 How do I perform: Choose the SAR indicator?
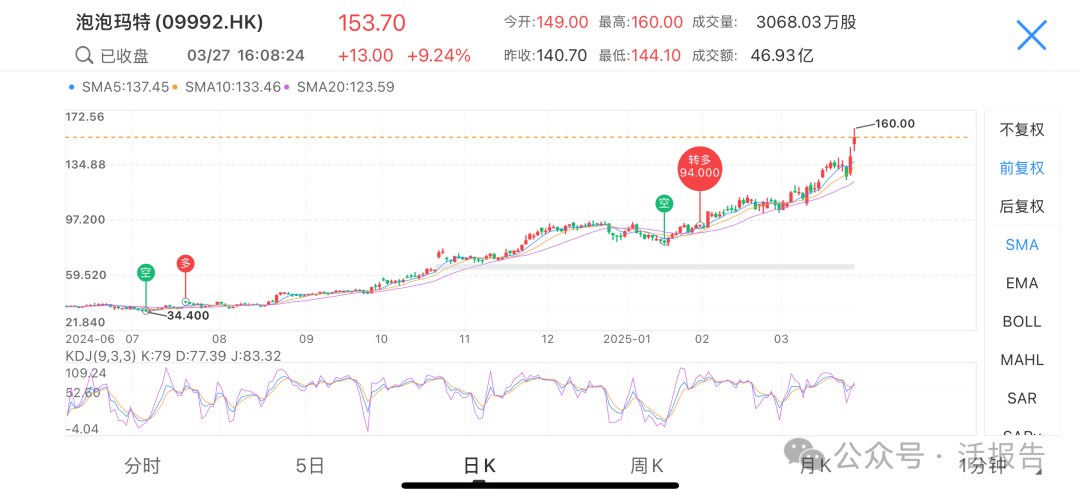[1022, 398]
